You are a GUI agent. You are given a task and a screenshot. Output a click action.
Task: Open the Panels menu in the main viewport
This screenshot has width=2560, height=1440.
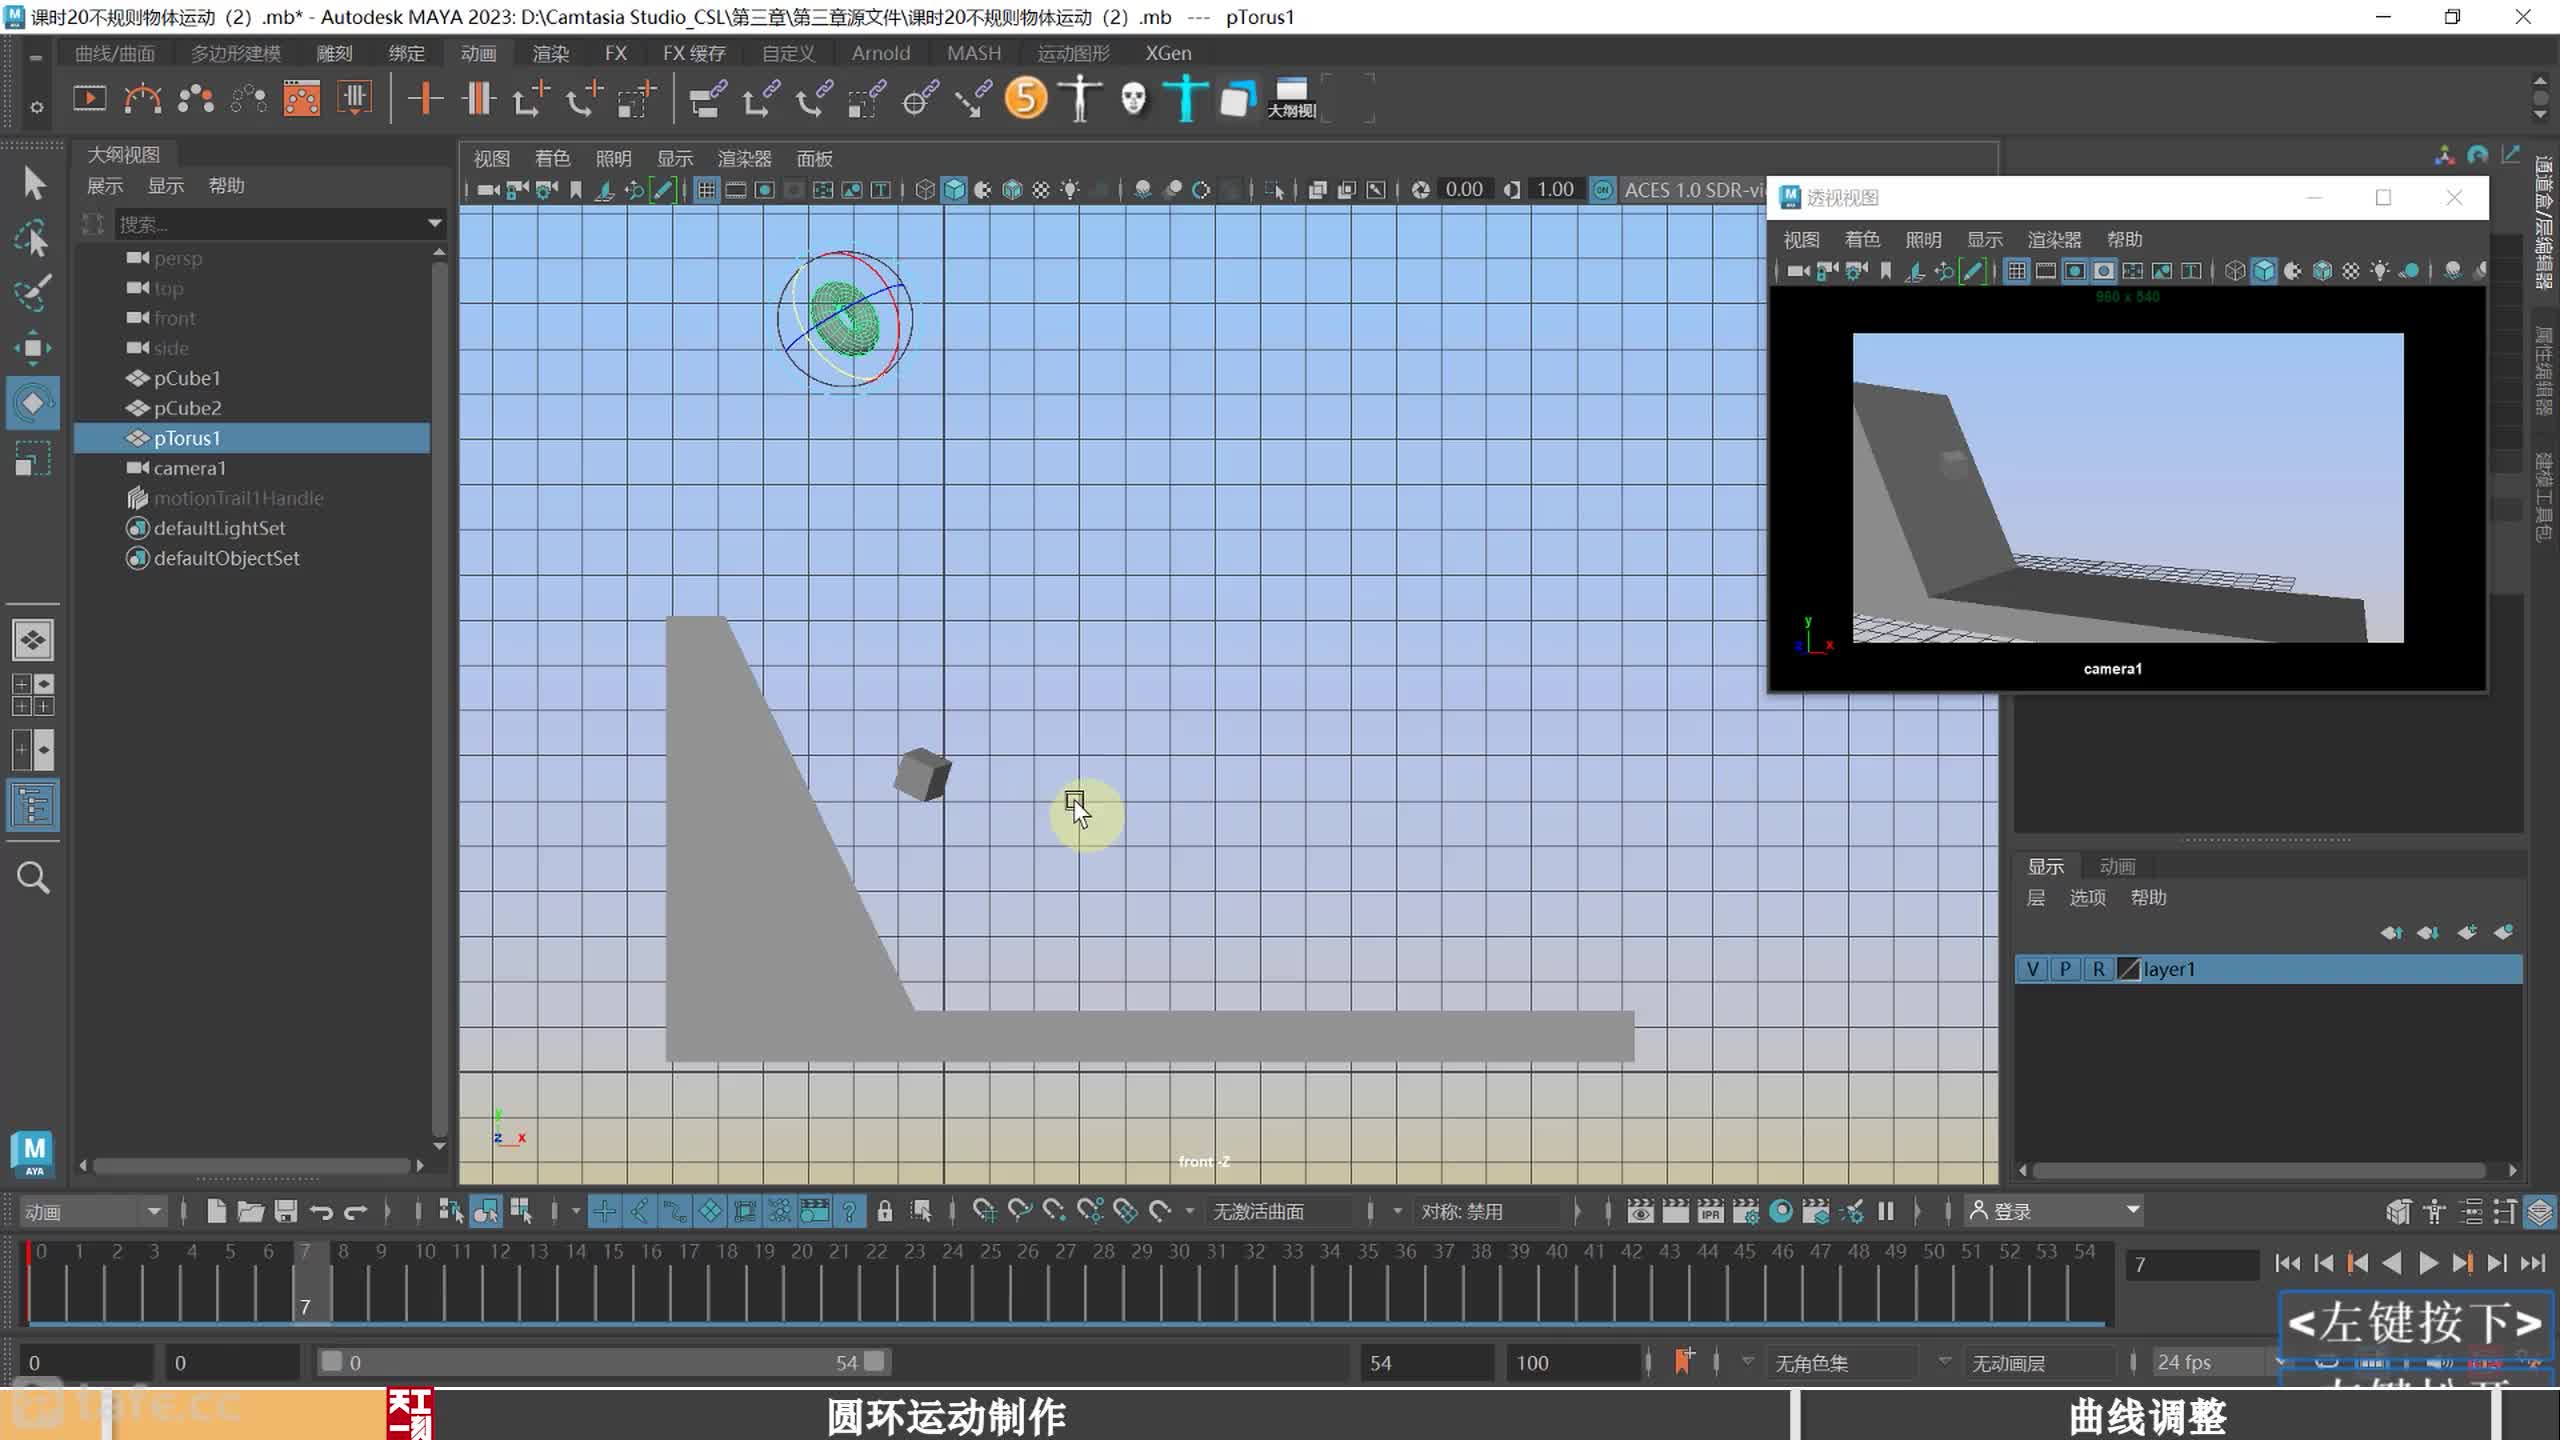click(x=814, y=158)
